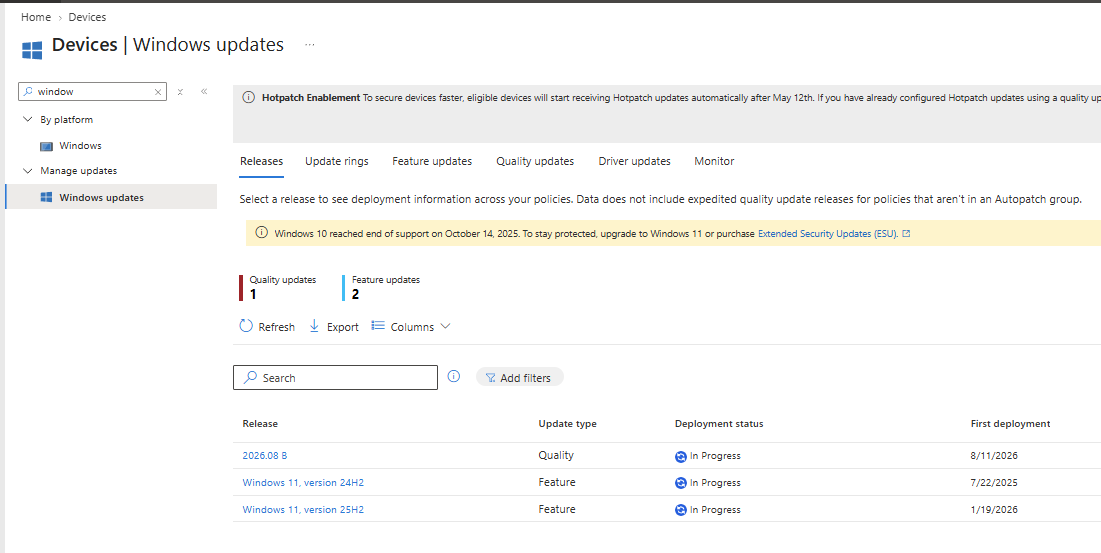Click the magnifier icon in the releases Search box

tap(250, 378)
